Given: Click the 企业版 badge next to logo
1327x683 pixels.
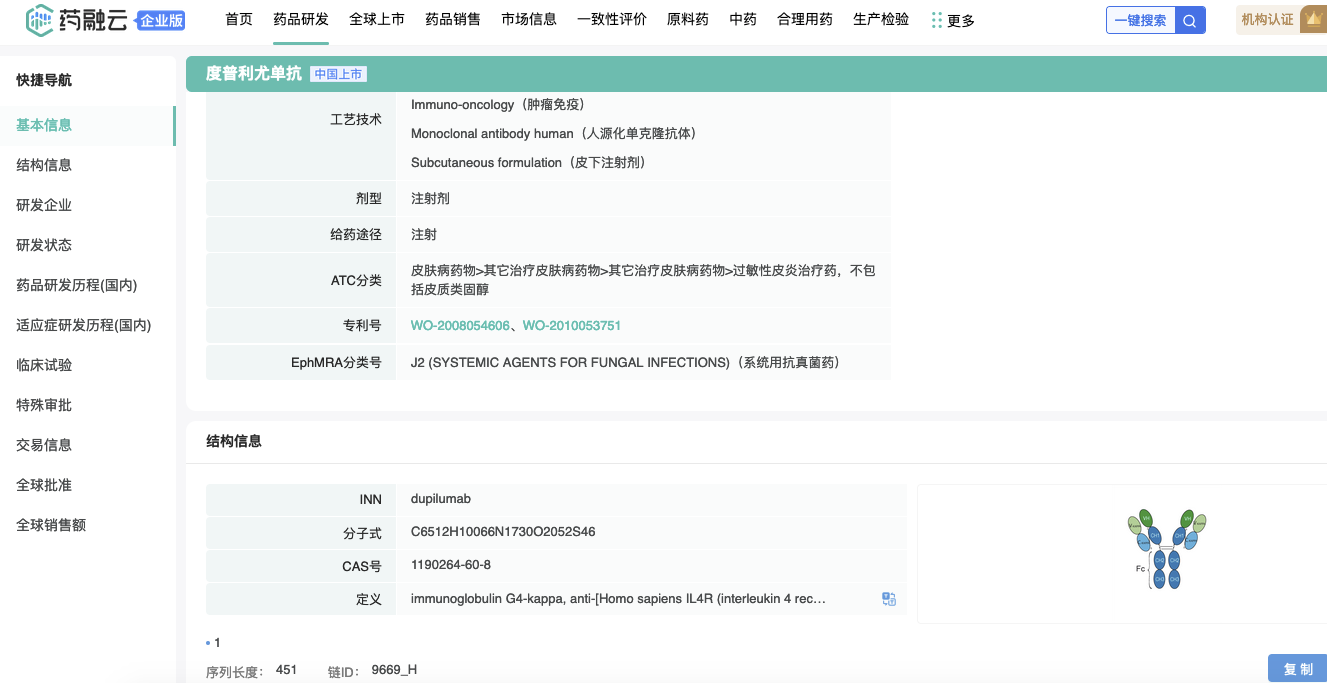Looking at the screenshot, I should tap(161, 20).
